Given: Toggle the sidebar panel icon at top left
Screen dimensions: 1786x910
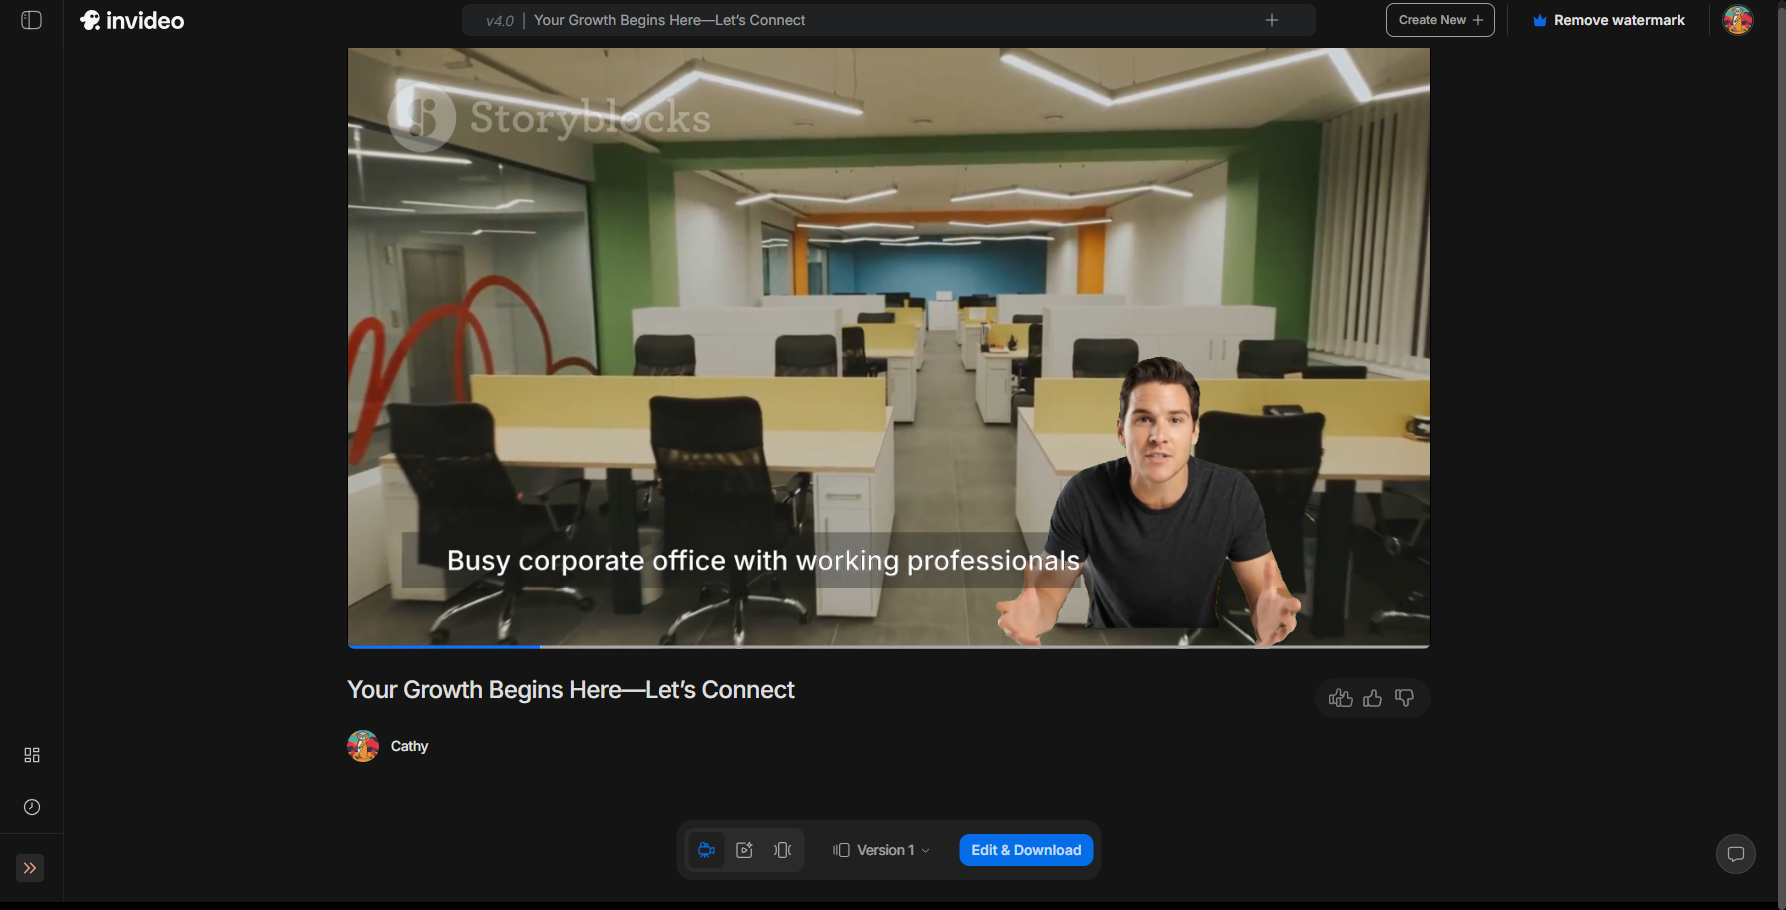Looking at the screenshot, I should click(32, 20).
